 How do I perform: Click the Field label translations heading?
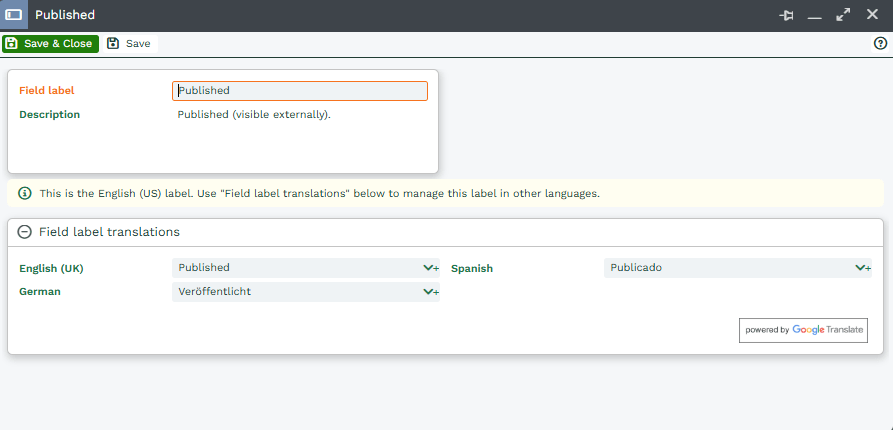pos(109,232)
